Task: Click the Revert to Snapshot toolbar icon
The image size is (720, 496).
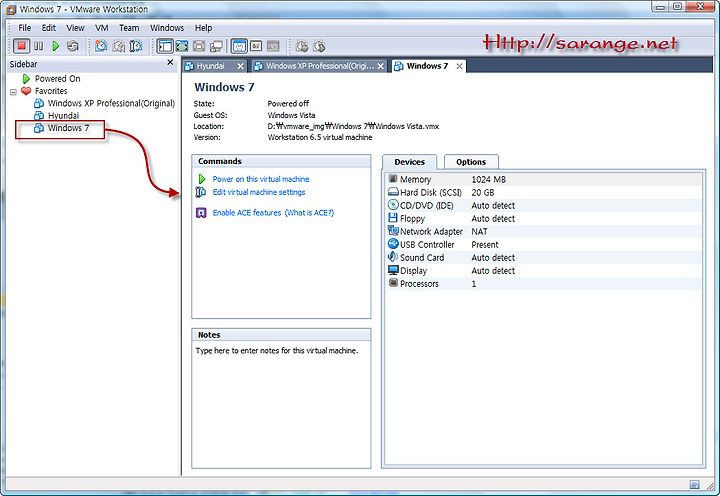Action: [x=118, y=46]
